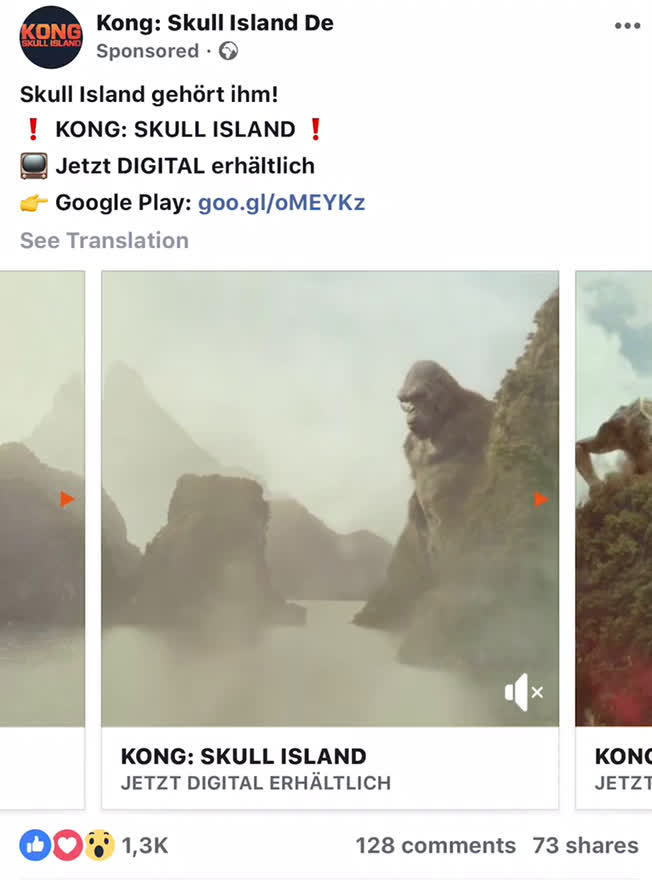View the 128 comments
The width and height of the screenshot is (652, 880).
[435, 845]
